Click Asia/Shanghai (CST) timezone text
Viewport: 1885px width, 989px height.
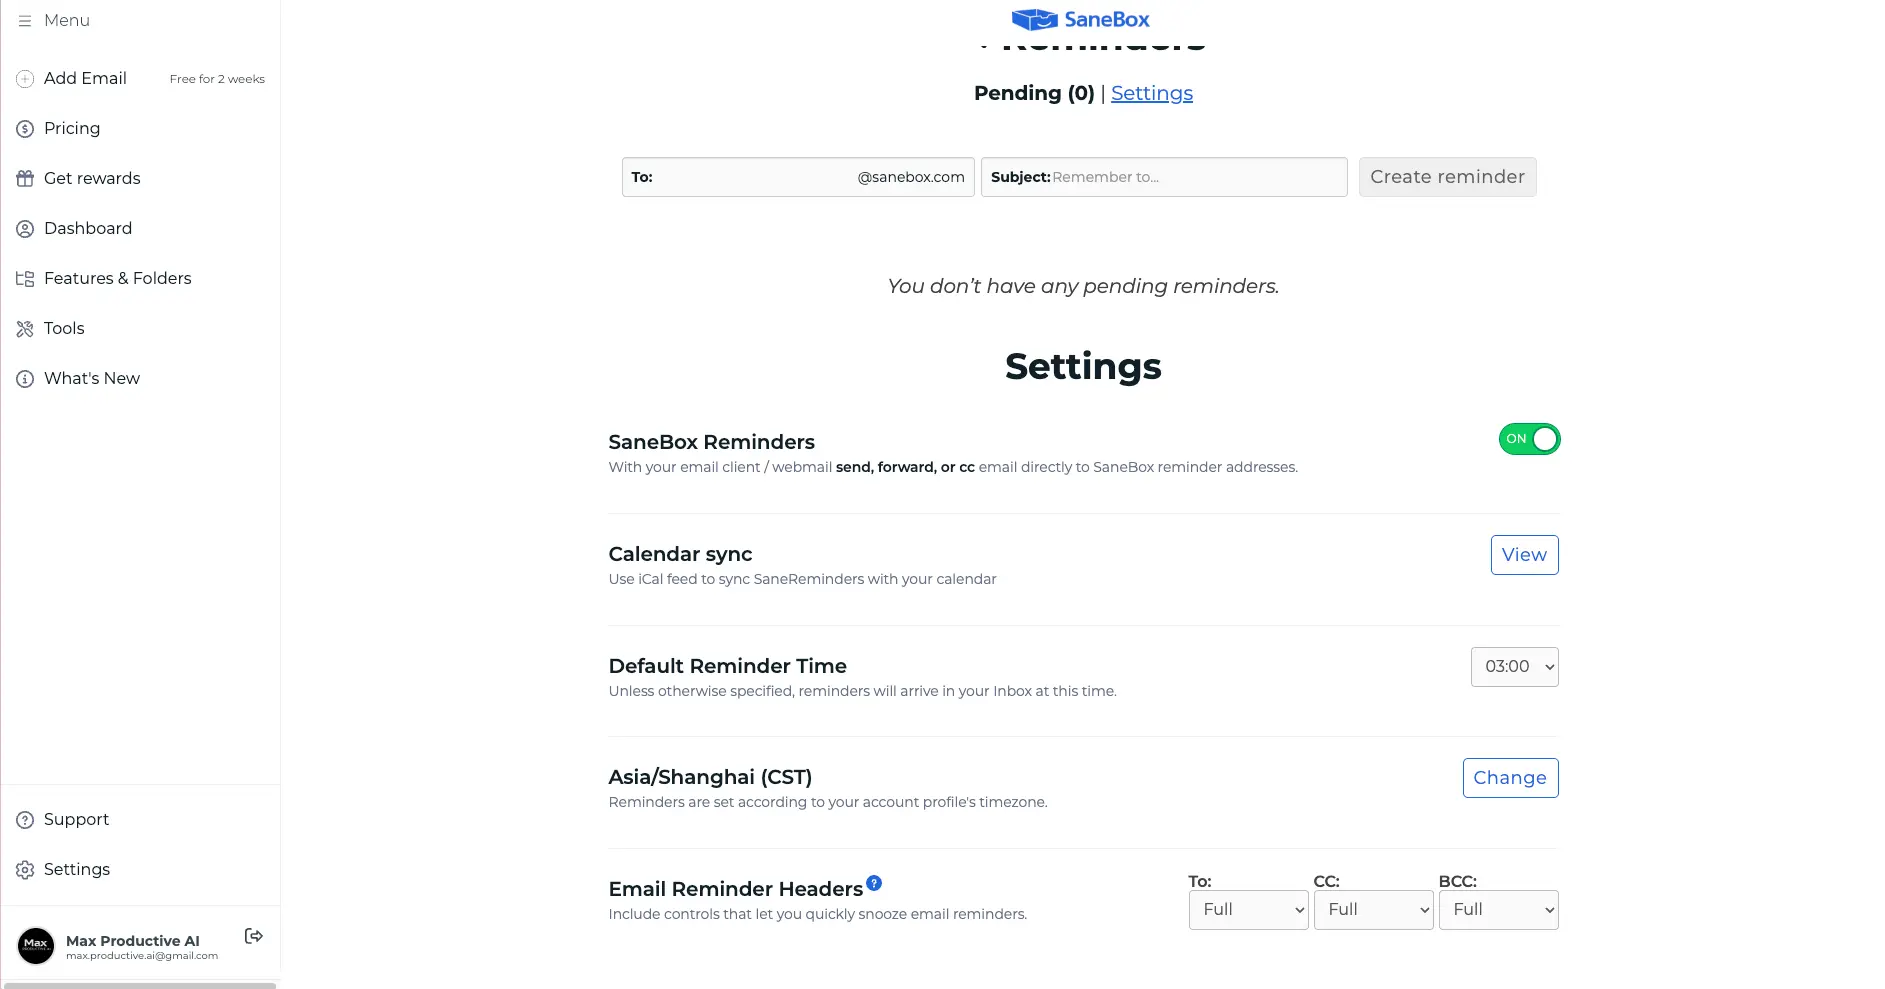(710, 777)
